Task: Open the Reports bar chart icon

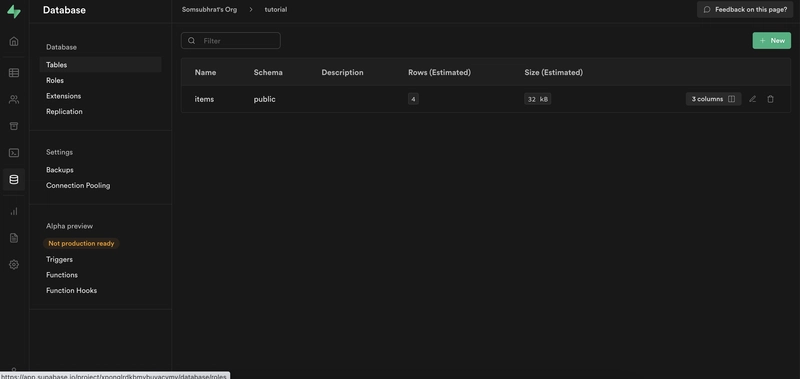Action: click(x=14, y=211)
